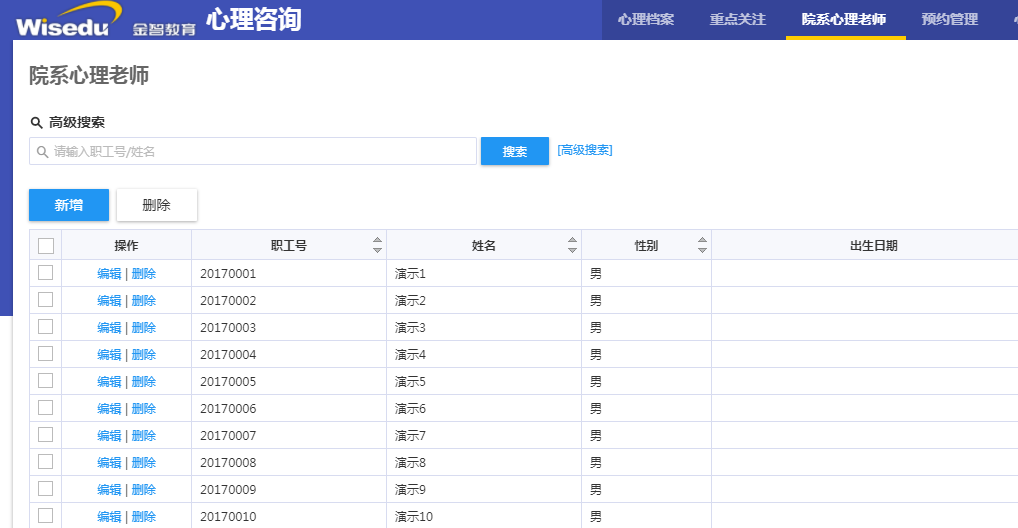The width and height of the screenshot is (1018, 528).
Task: Sort by 职工号 column arrows
Action: (x=377, y=245)
